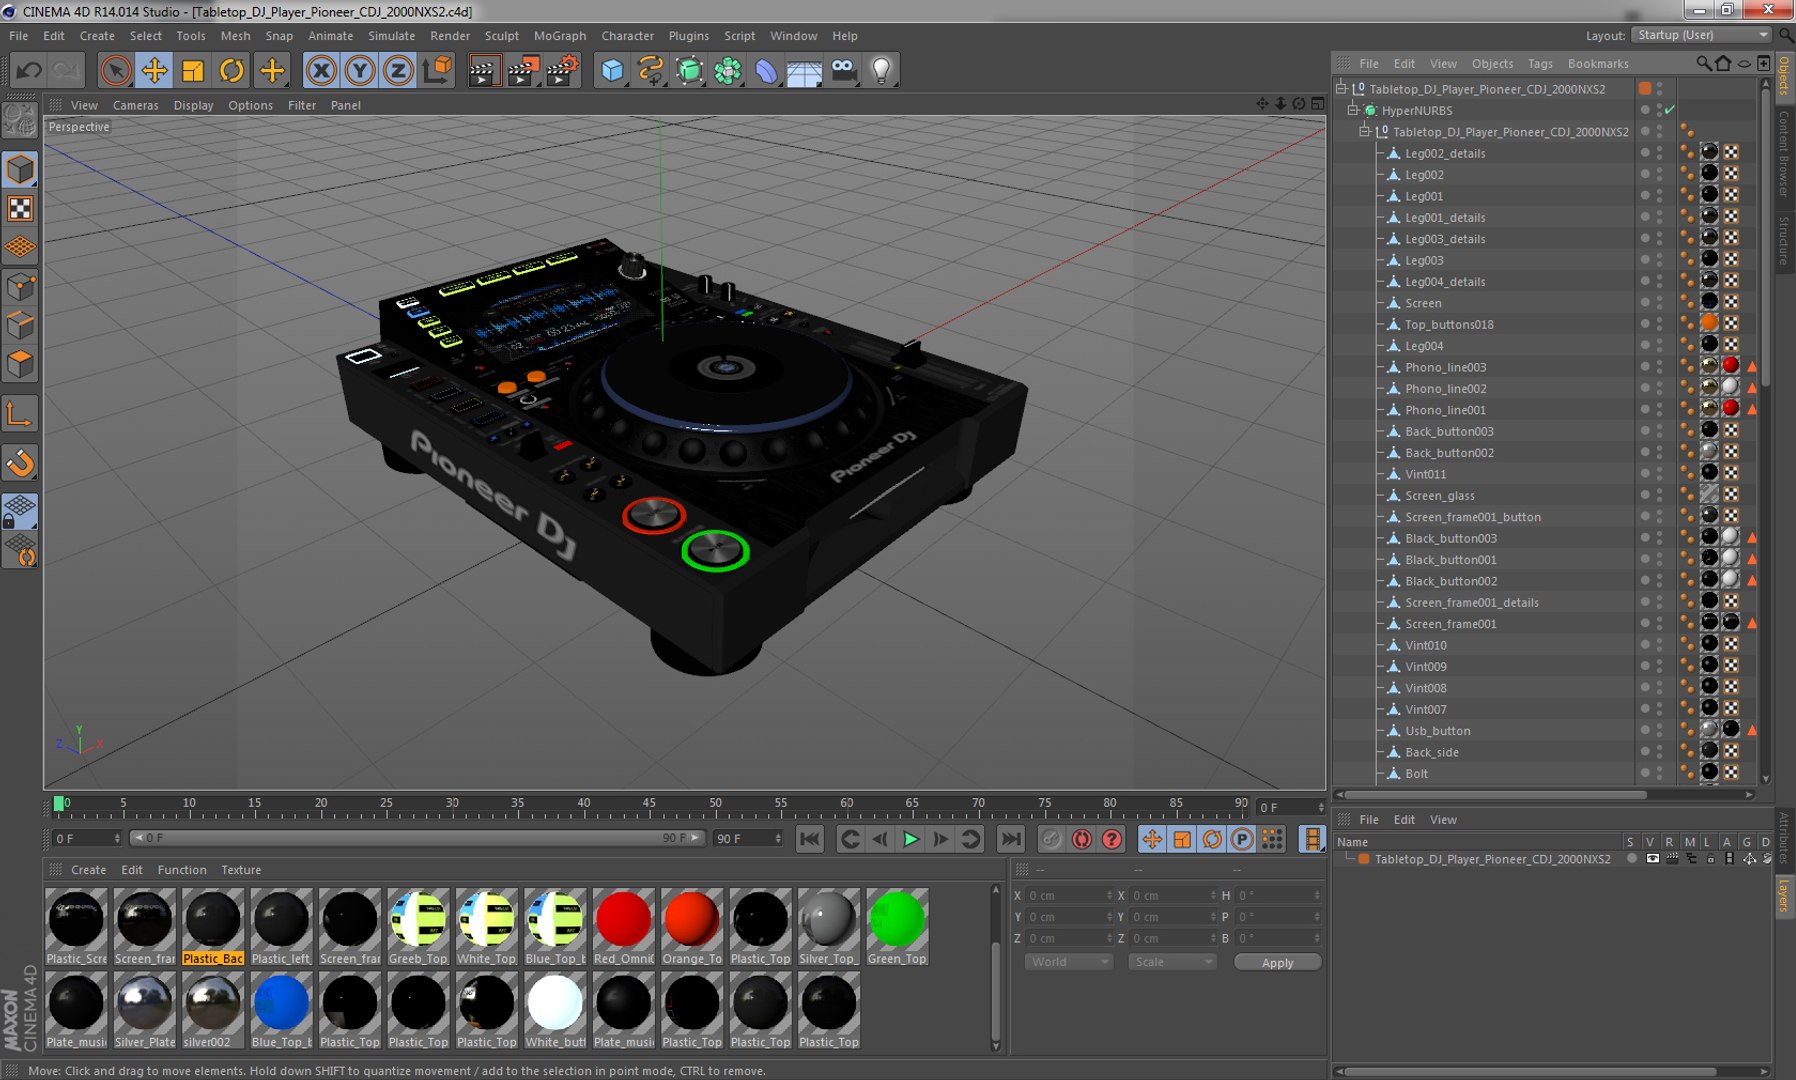This screenshot has height=1080, width=1796.
Task: Toggle autokeying button
Action: [1081, 839]
